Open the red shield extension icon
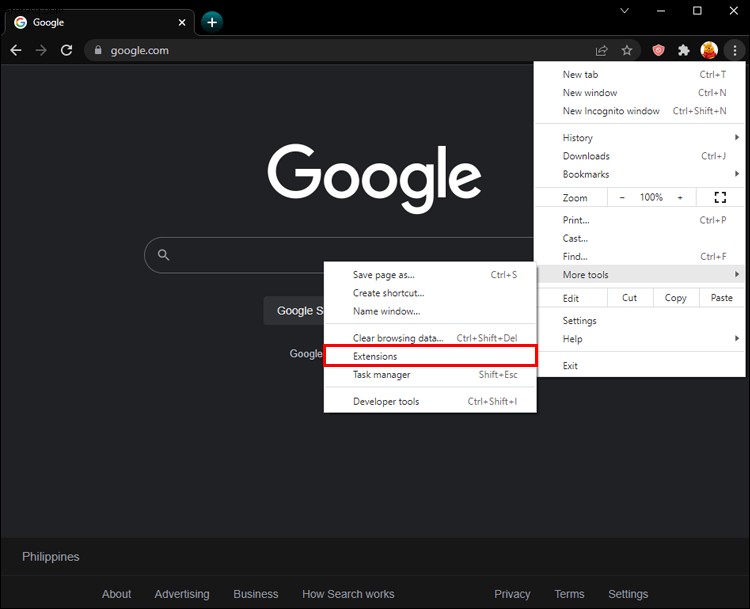 pos(659,50)
